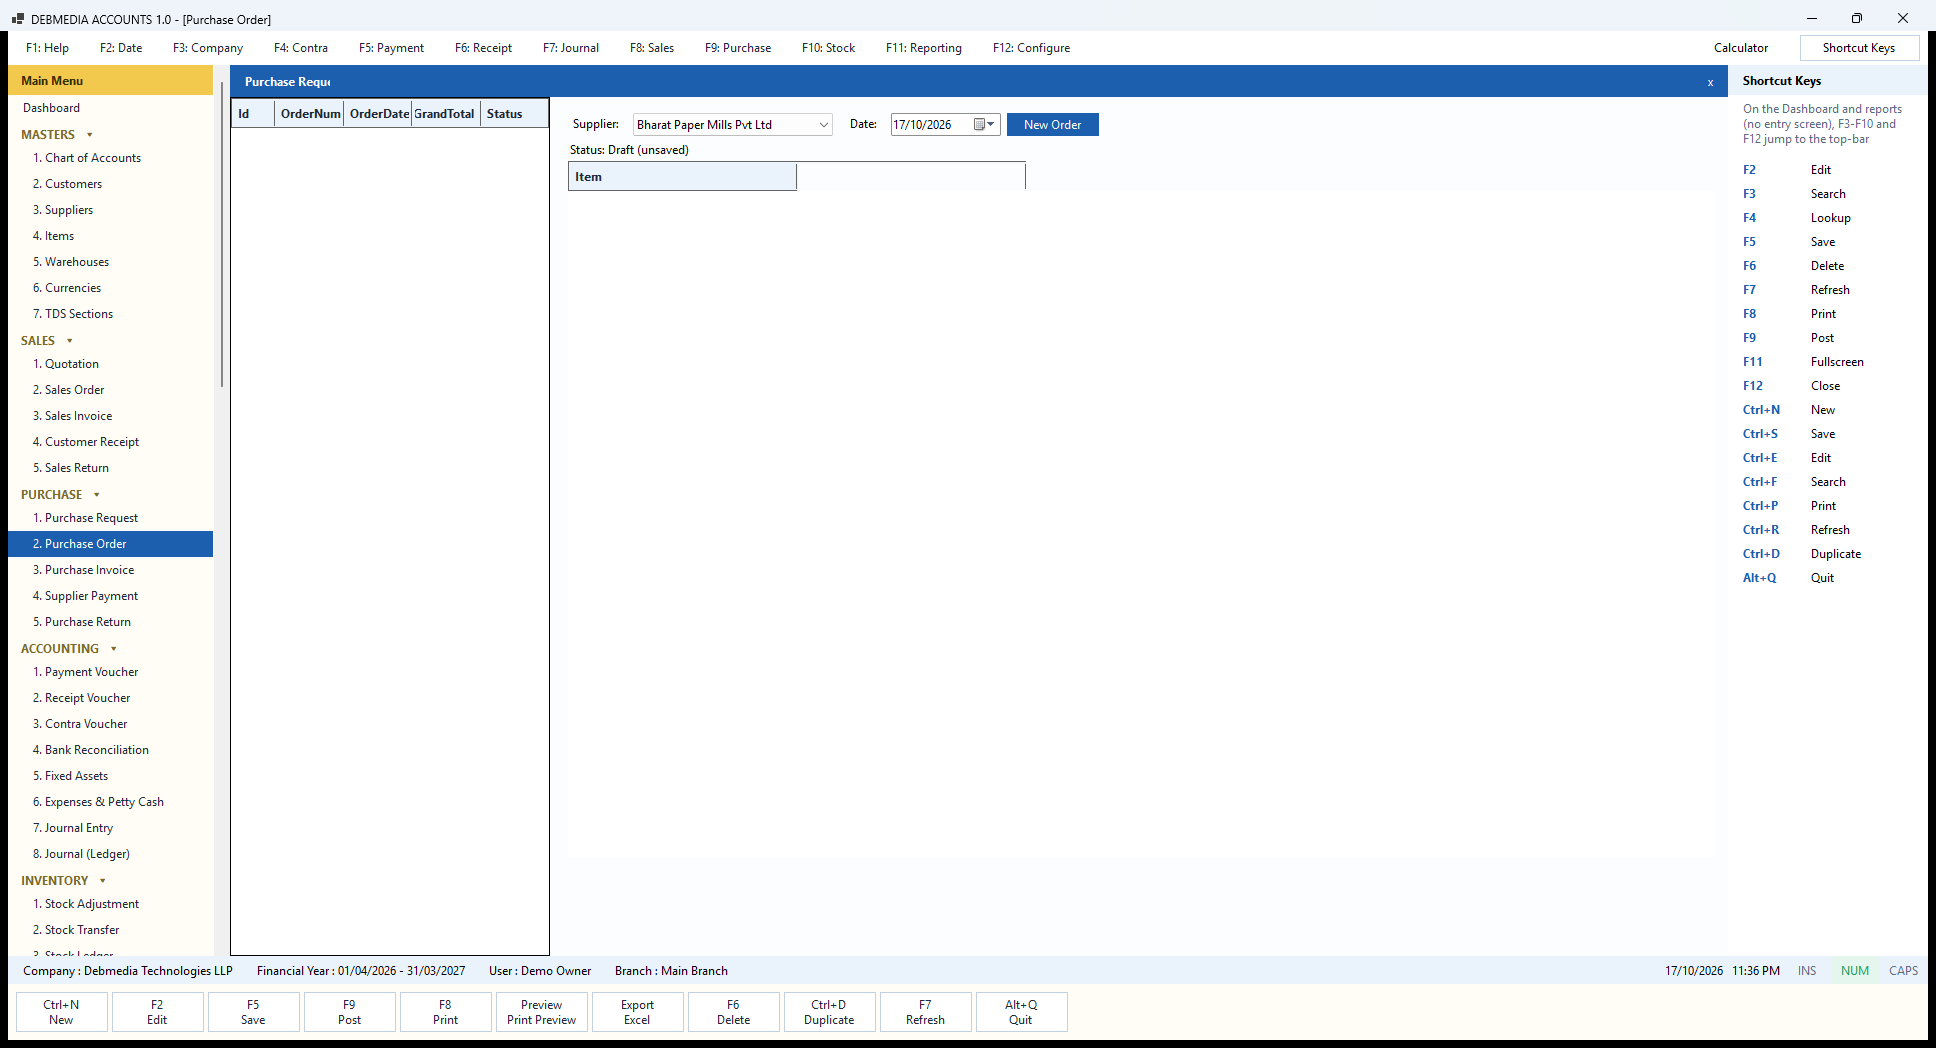Collapse the PURCHASE section arrow
The height and width of the screenshot is (1048, 1936).
click(97, 495)
